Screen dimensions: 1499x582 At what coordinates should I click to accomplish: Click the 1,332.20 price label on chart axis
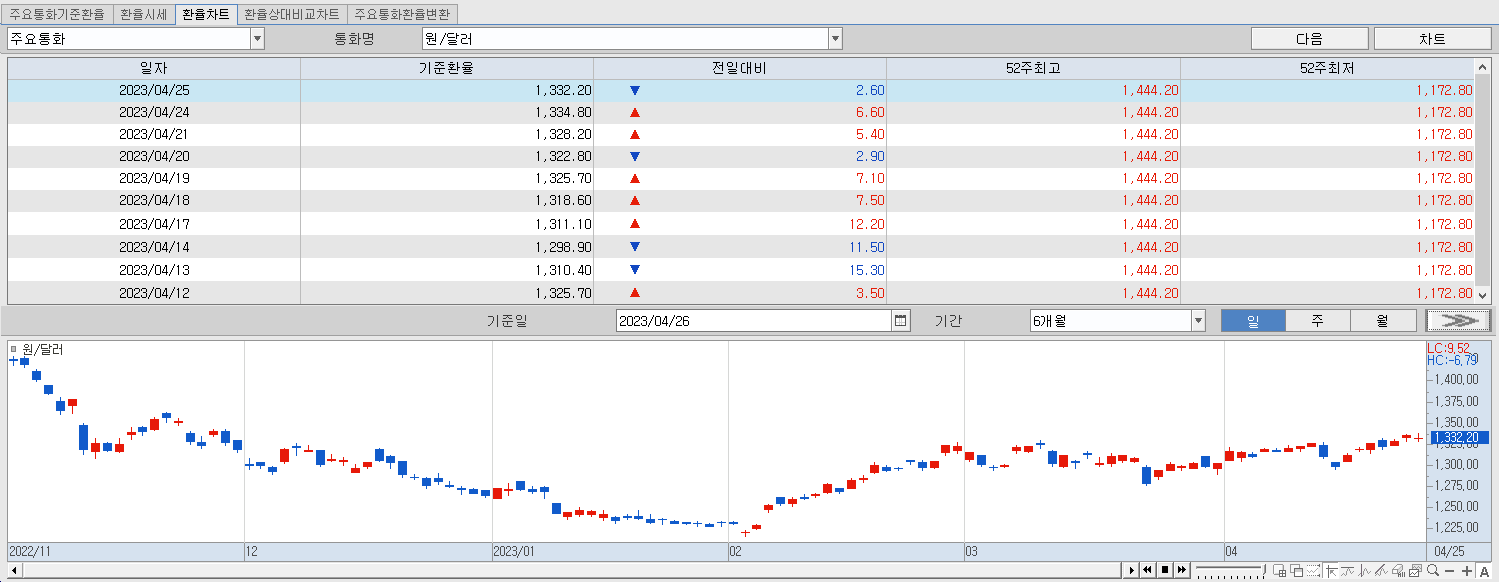point(1459,438)
